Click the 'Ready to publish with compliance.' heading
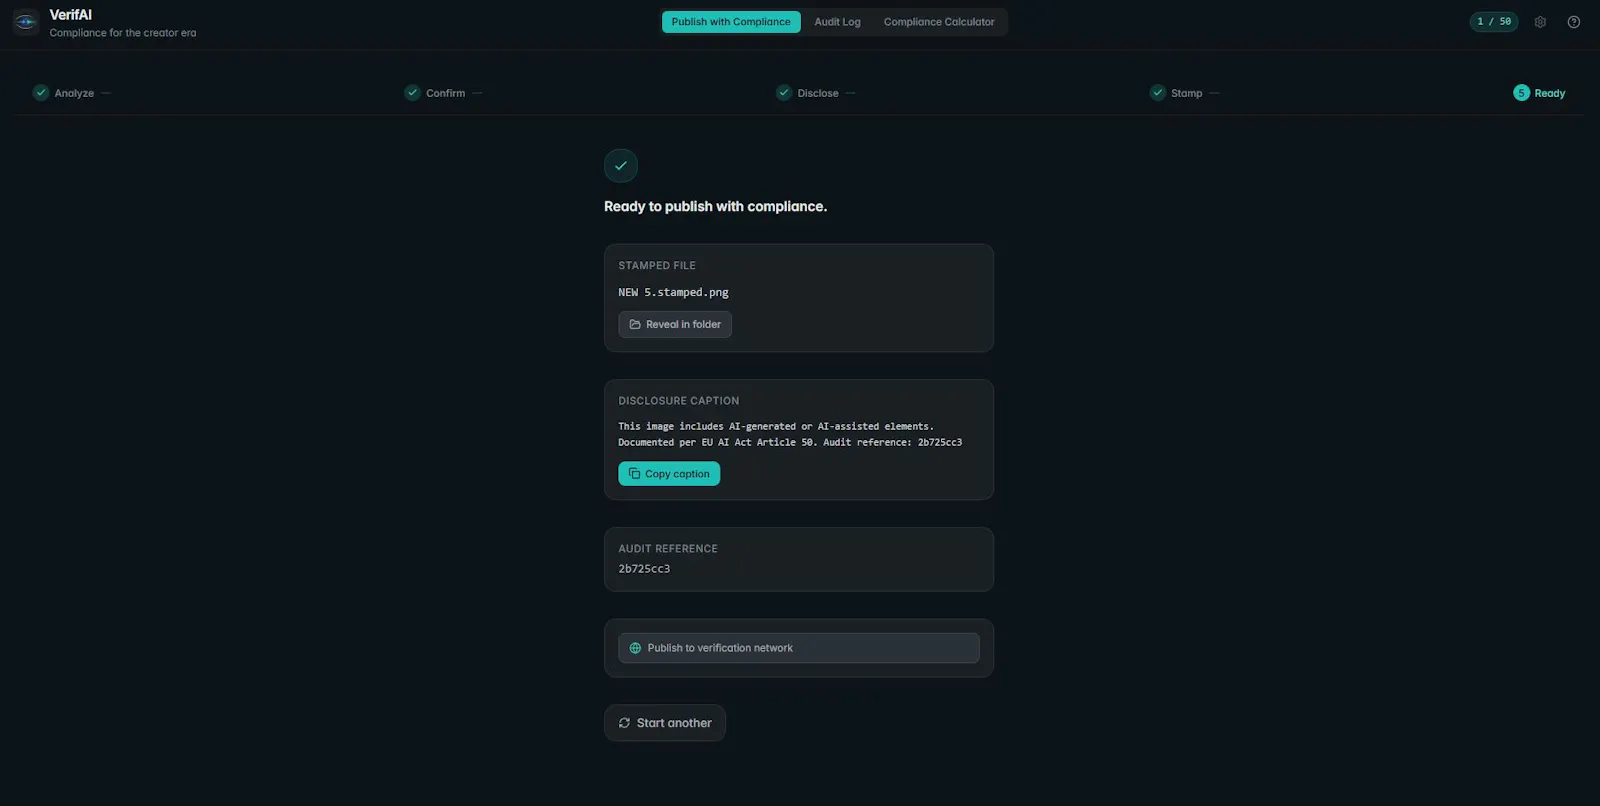Image resolution: width=1600 pixels, height=806 pixels. [715, 206]
